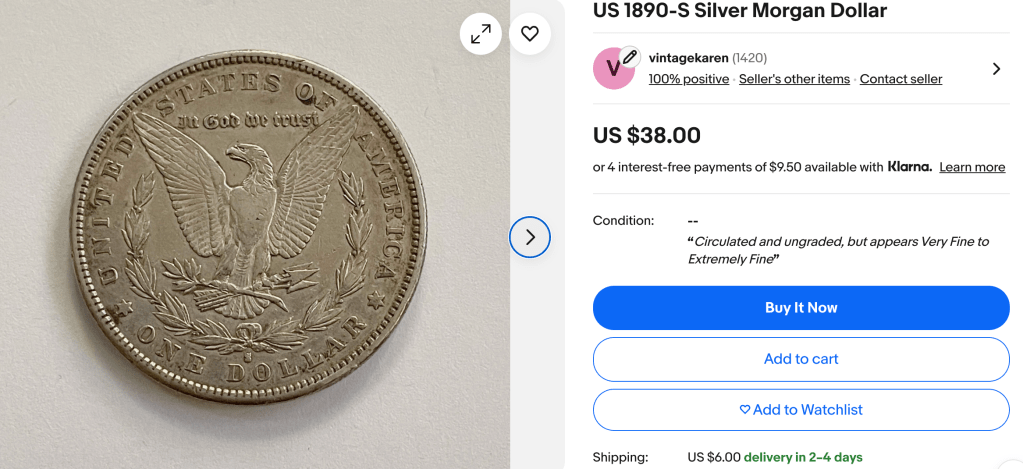The width and height of the screenshot is (1023, 469).
Task: Click the pink seller avatar
Action: [x=612, y=70]
